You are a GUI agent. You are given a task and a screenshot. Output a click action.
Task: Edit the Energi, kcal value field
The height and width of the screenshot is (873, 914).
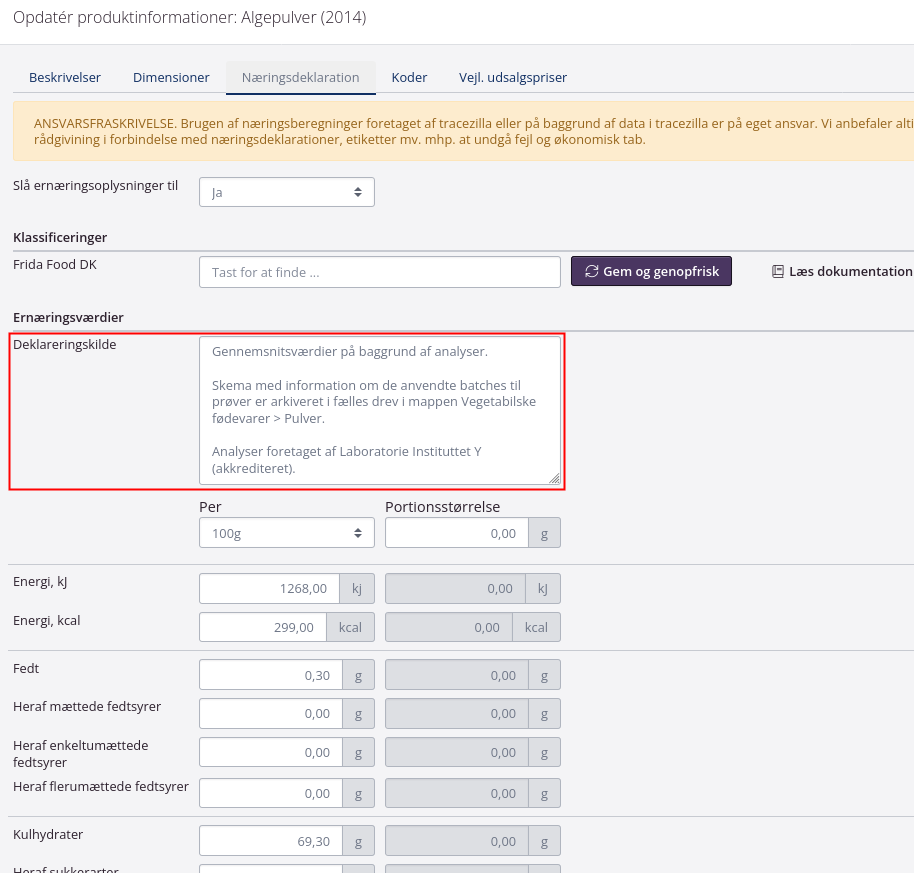[269, 627]
